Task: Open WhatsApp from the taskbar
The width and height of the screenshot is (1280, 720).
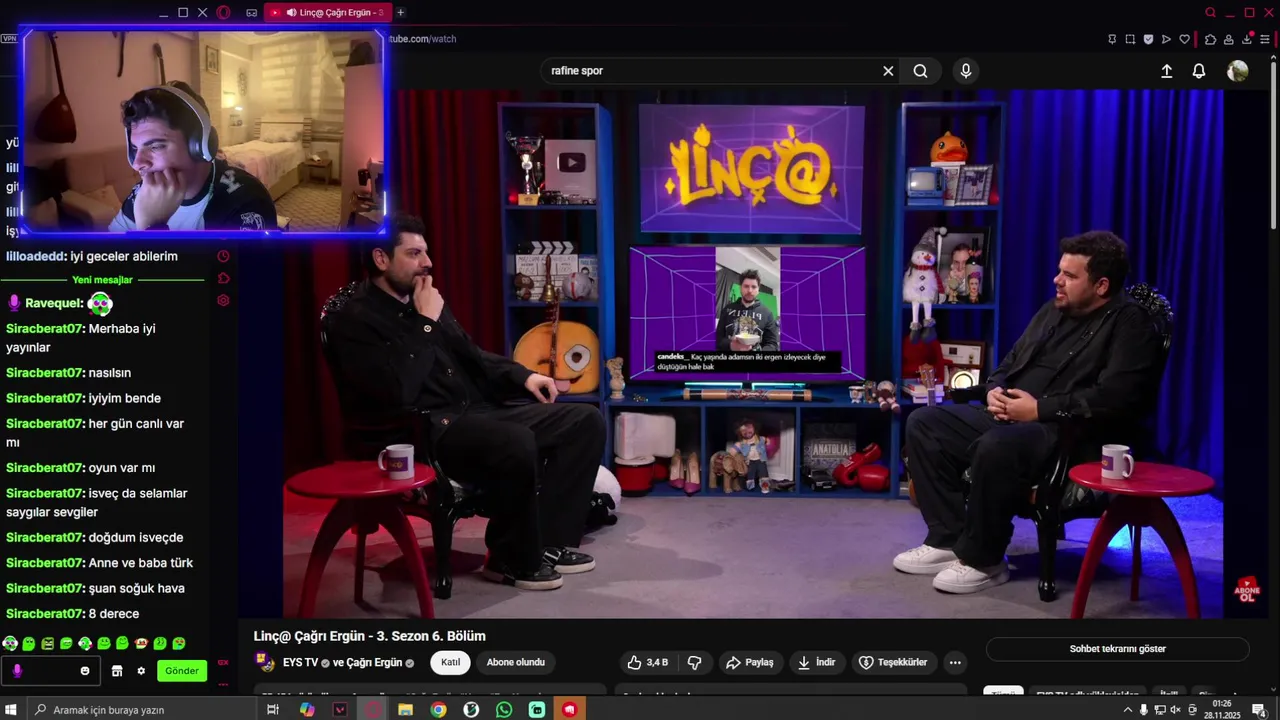Action: pyautogui.click(x=504, y=709)
